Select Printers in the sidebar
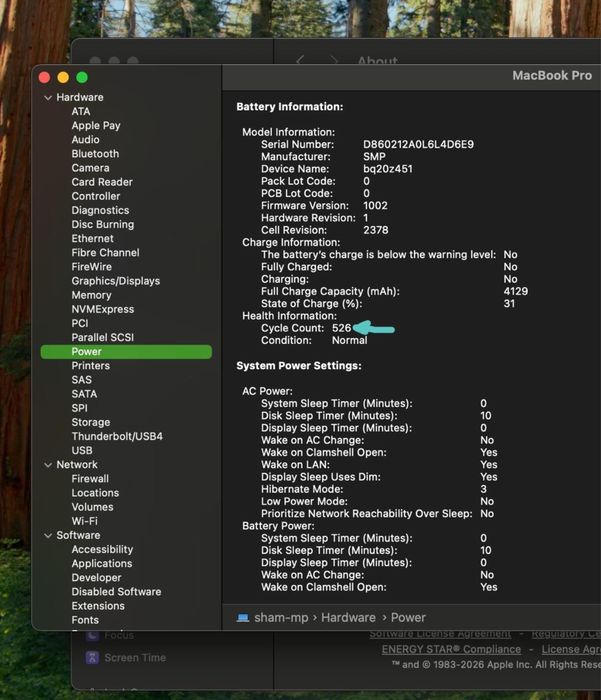The image size is (601, 700). 91,366
